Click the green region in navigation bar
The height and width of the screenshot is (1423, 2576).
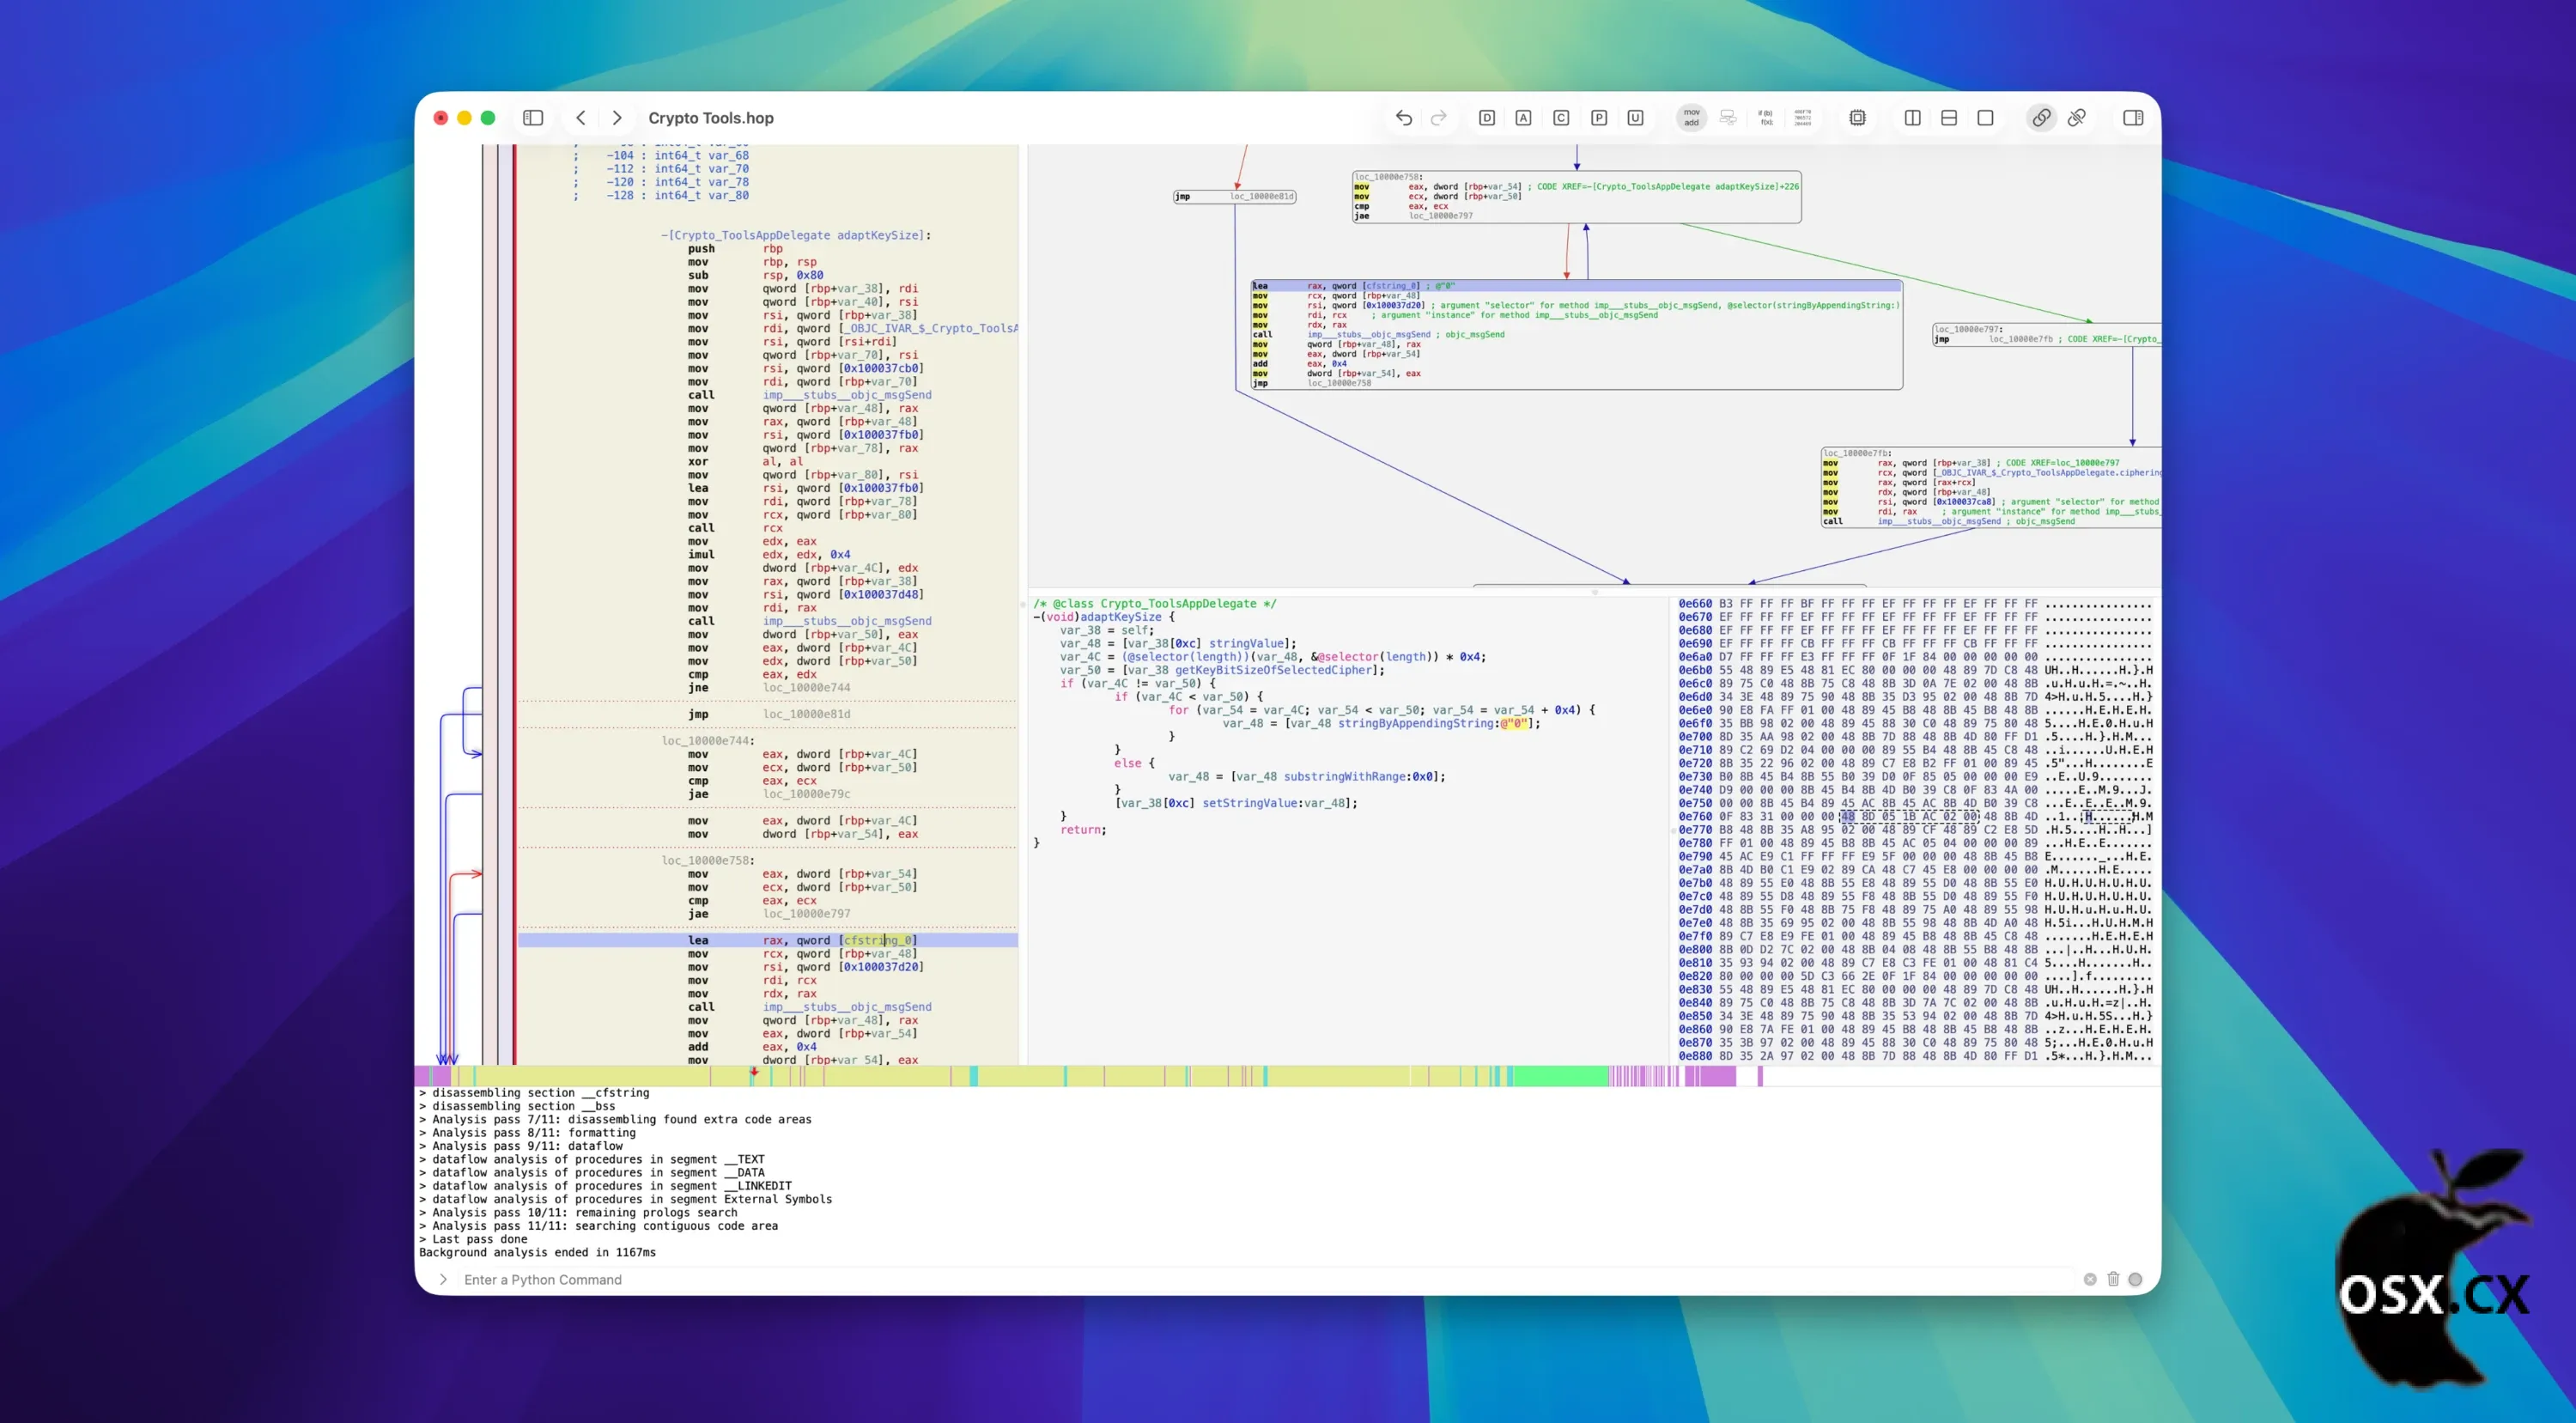[x=1560, y=1076]
